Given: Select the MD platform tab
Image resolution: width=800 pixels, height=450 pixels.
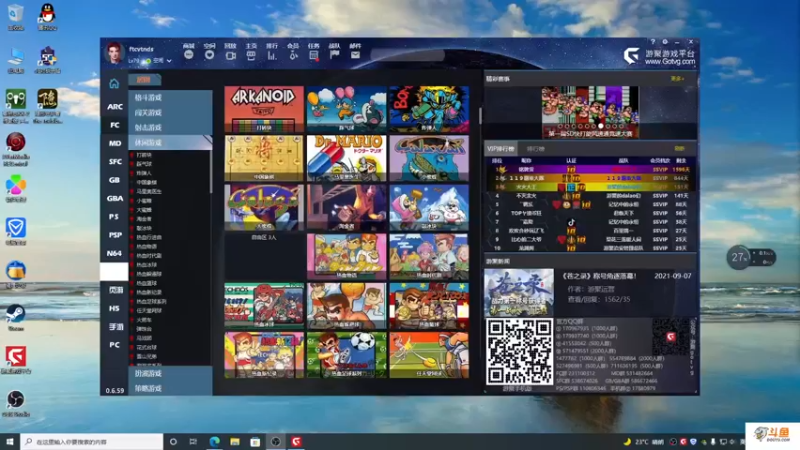Looking at the screenshot, I should click(114, 143).
